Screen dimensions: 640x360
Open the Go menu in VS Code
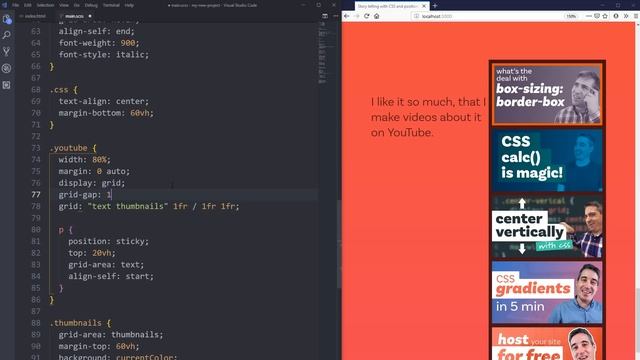click(77, 5)
